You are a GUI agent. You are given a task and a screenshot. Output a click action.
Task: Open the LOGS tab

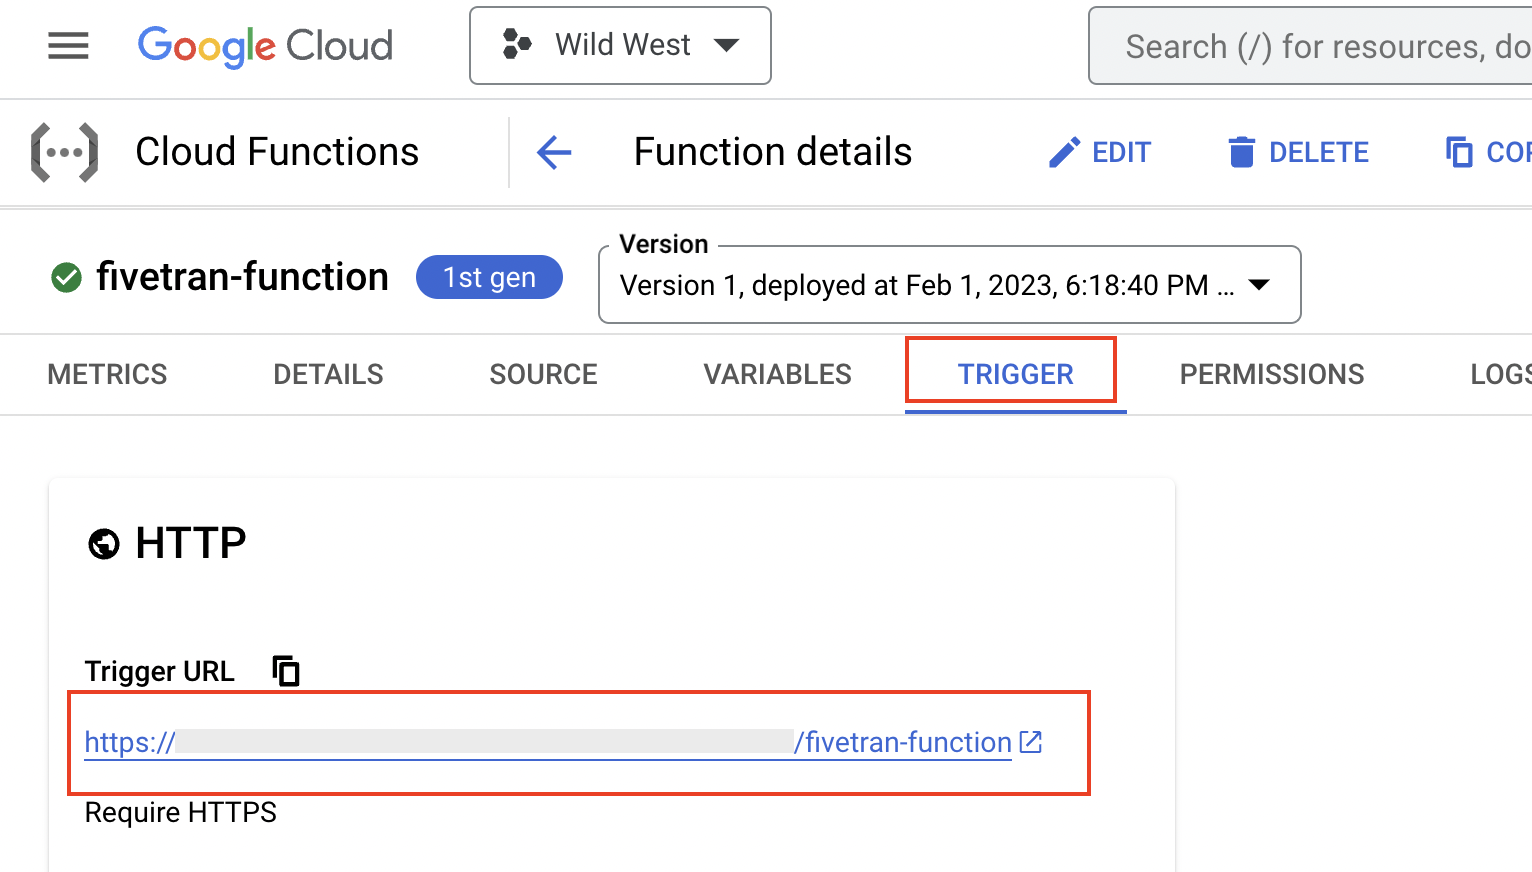(1500, 374)
